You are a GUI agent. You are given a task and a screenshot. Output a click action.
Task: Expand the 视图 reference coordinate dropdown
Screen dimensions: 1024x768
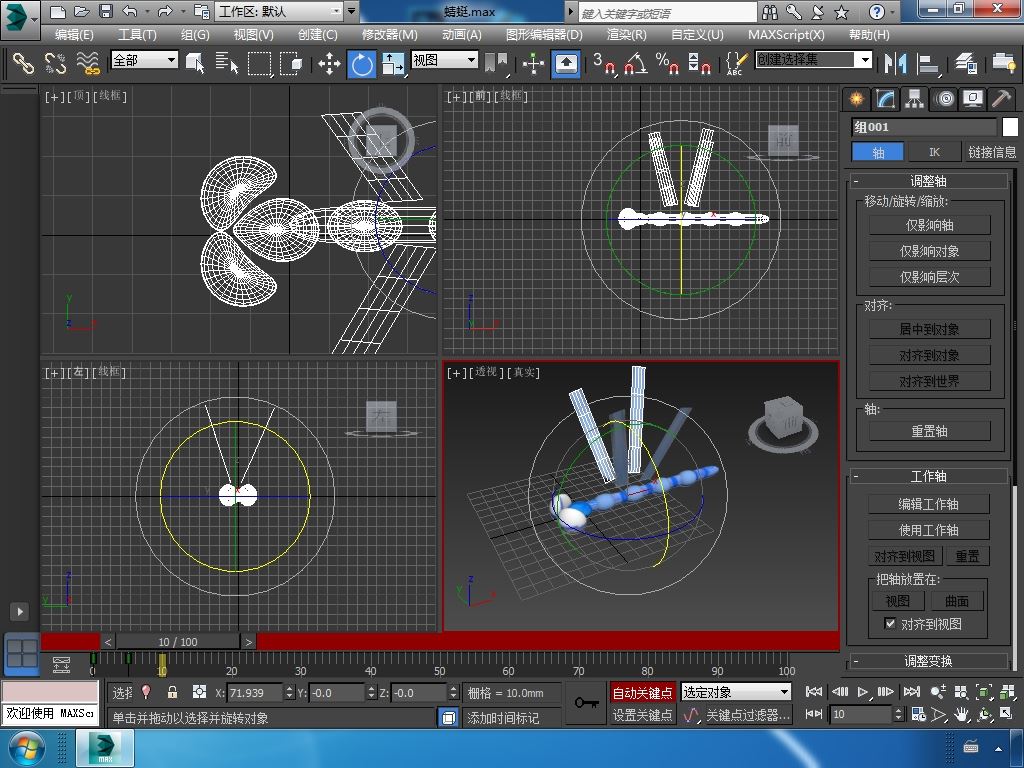[x=444, y=60]
